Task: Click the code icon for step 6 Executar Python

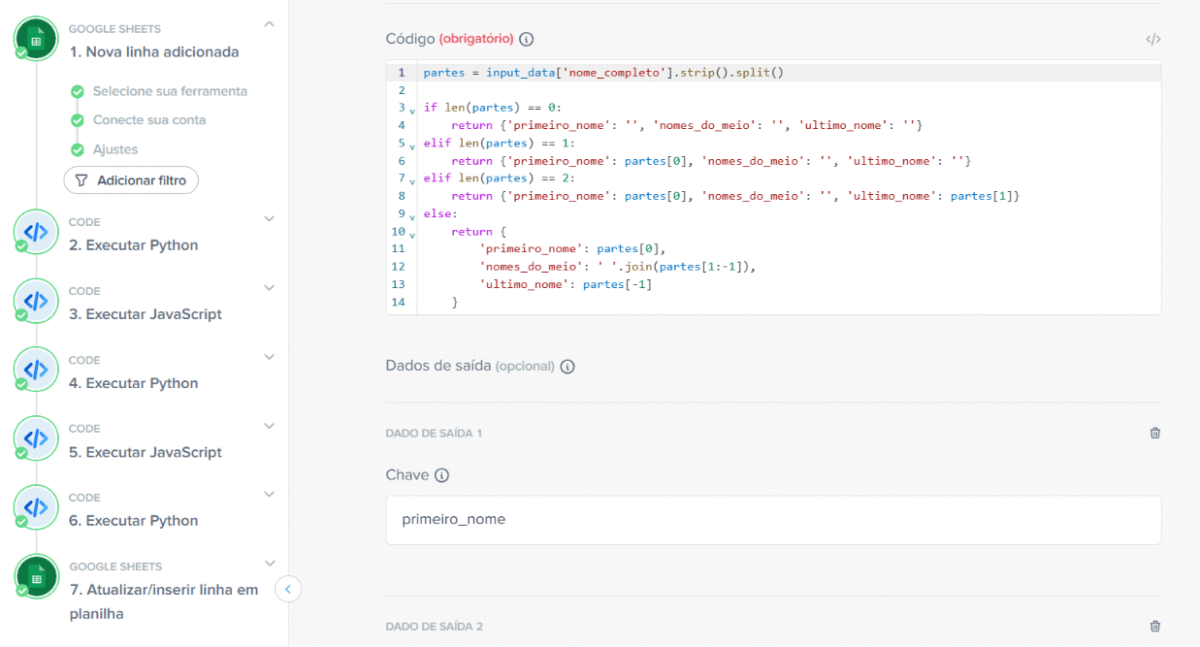Action: pyautogui.click(x=36, y=508)
